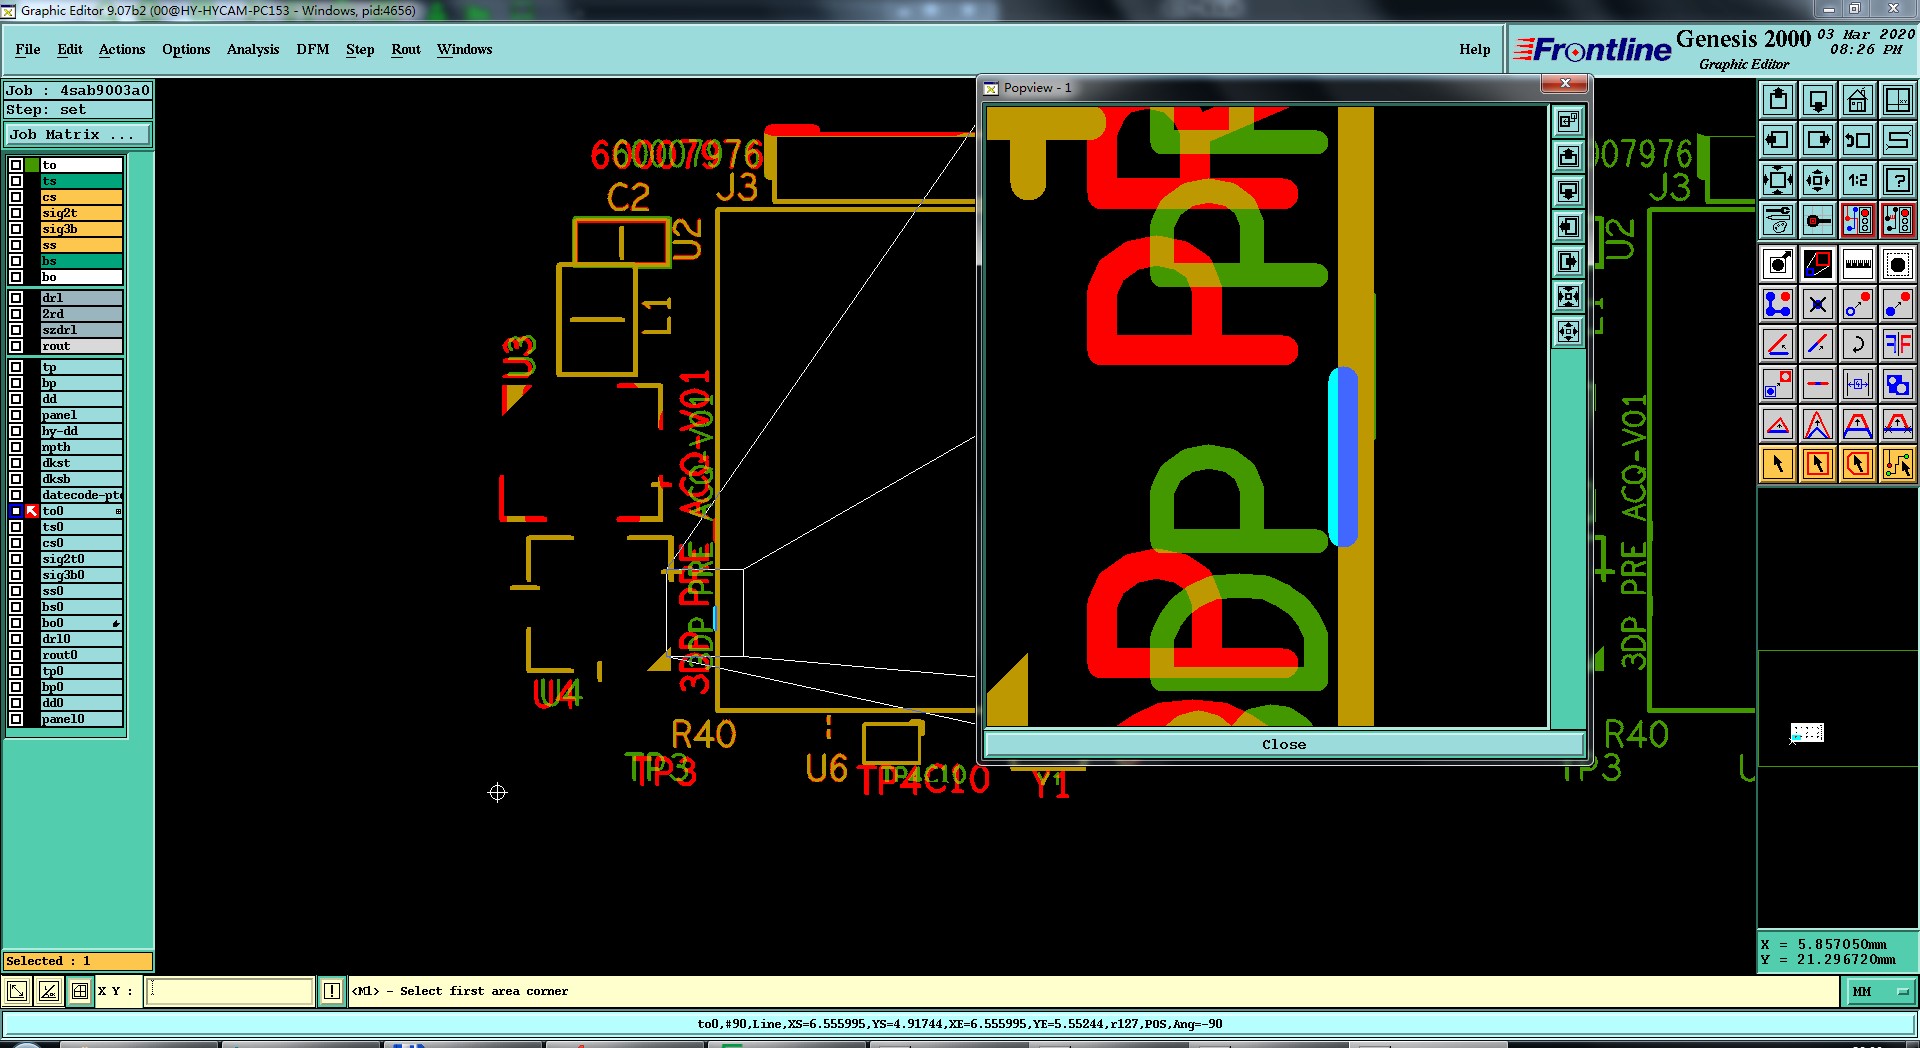Image resolution: width=1920 pixels, height=1048 pixels.
Task: Select the mirror FF tool icon
Action: tap(1898, 344)
